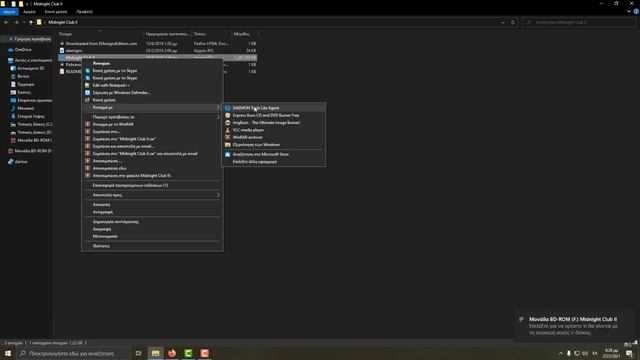Sort by the Μέγεθος column header
The height and width of the screenshot is (360, 640).
244,34
